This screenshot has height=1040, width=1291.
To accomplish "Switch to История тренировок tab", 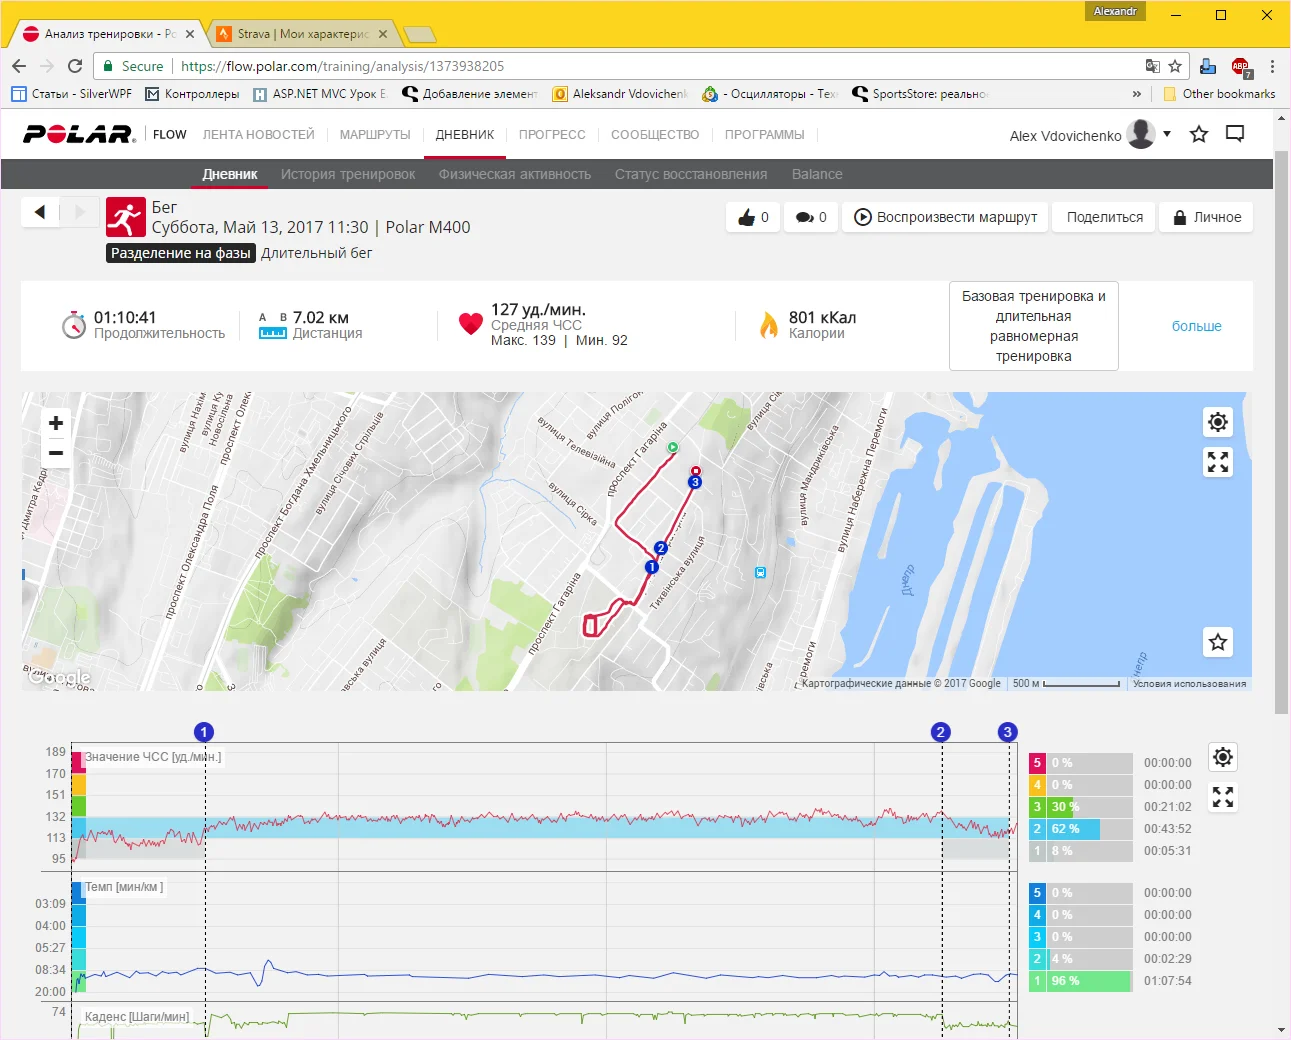I will point(348,174).
